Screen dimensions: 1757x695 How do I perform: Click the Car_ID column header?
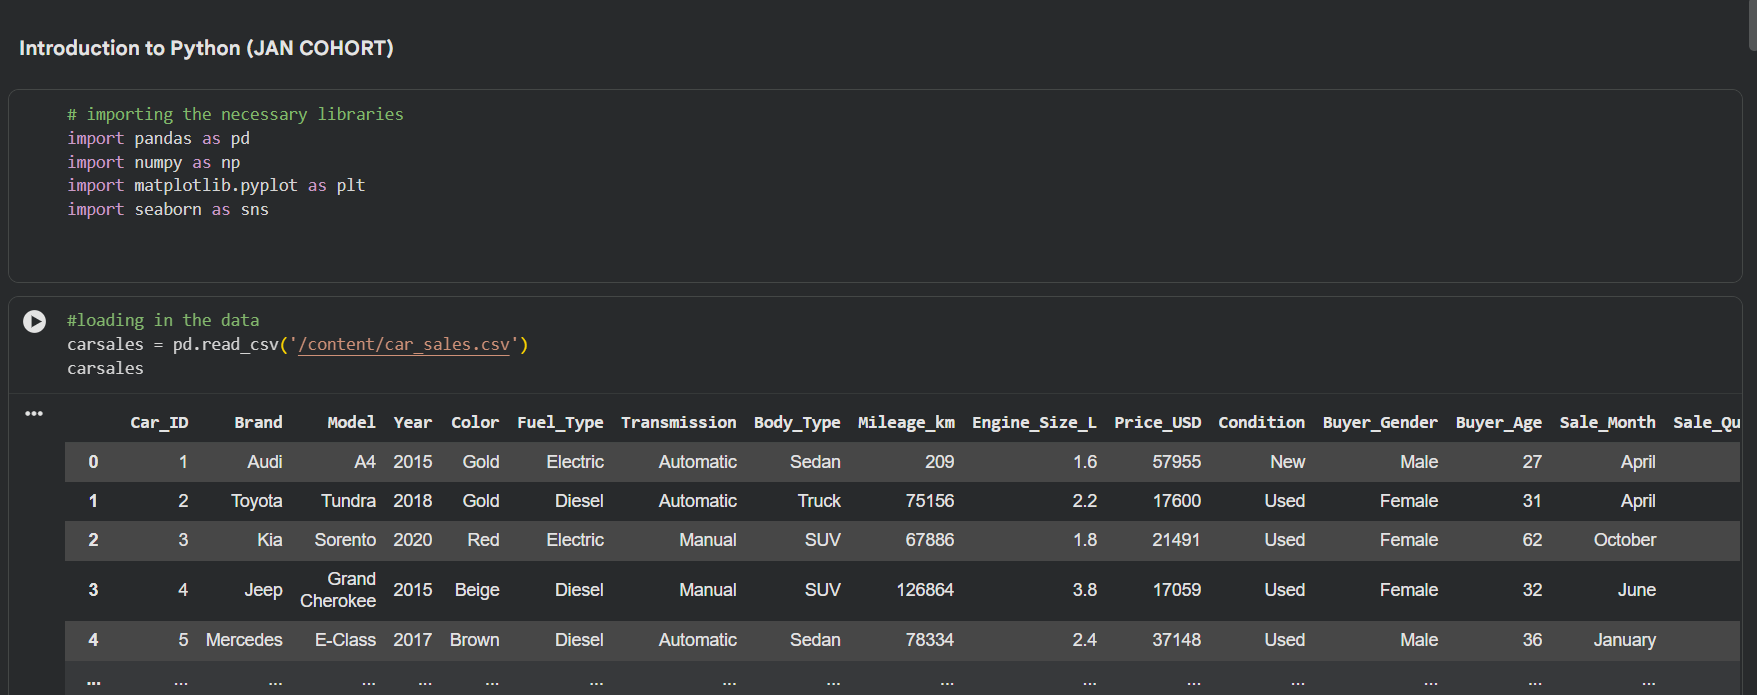[159, 422]
